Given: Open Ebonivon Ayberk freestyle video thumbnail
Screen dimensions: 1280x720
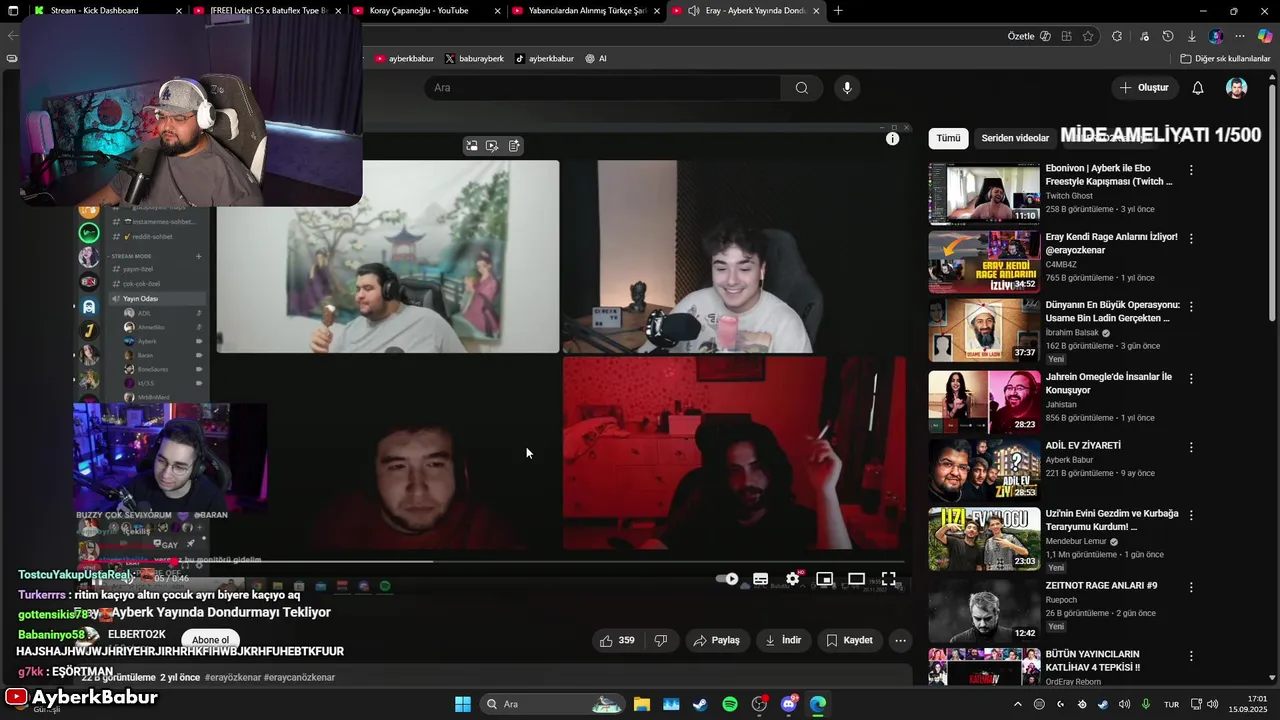Looking at the screenshot, I should coord(984,194).
